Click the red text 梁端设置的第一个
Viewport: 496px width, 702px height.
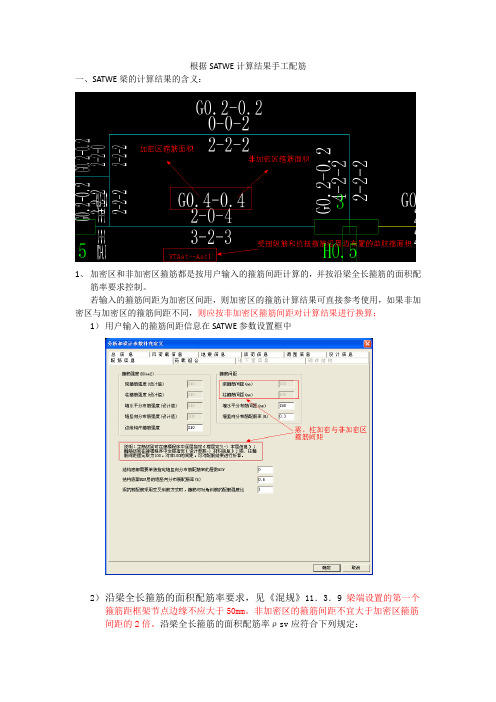coord(382,597)
